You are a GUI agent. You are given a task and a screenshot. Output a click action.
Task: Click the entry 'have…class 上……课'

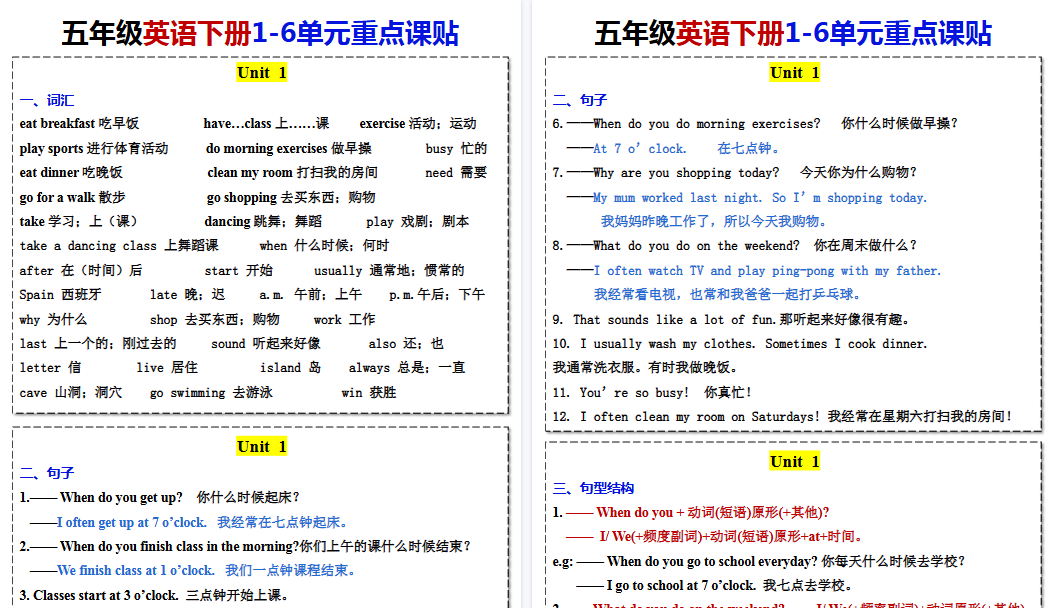tap(267, 124)
